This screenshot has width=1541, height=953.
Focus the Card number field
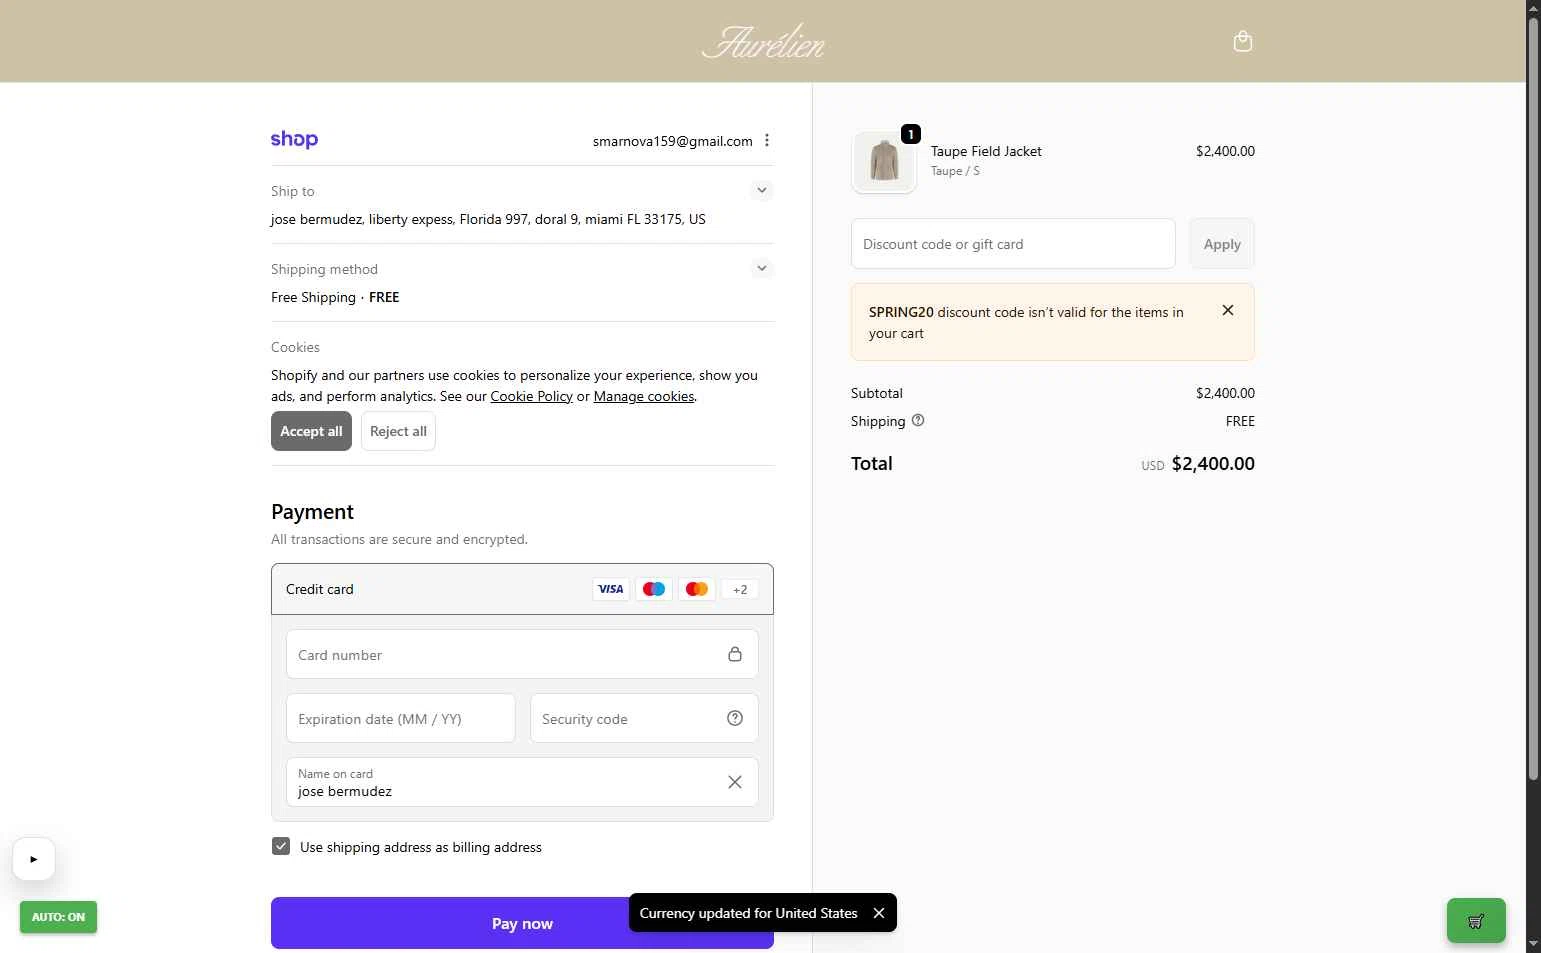[522, 654]
